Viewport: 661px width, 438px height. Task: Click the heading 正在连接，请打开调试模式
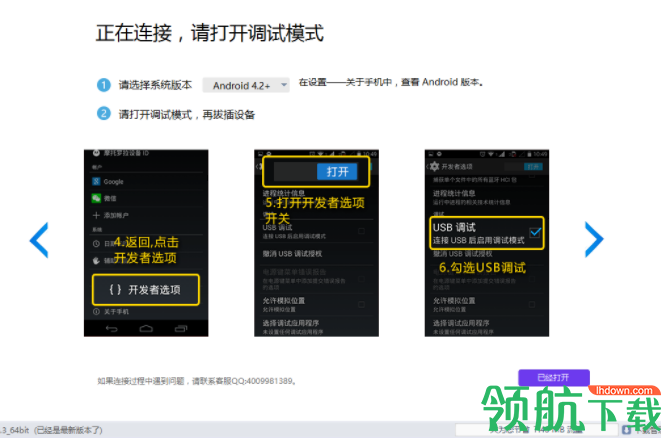[x=210, y=33]
